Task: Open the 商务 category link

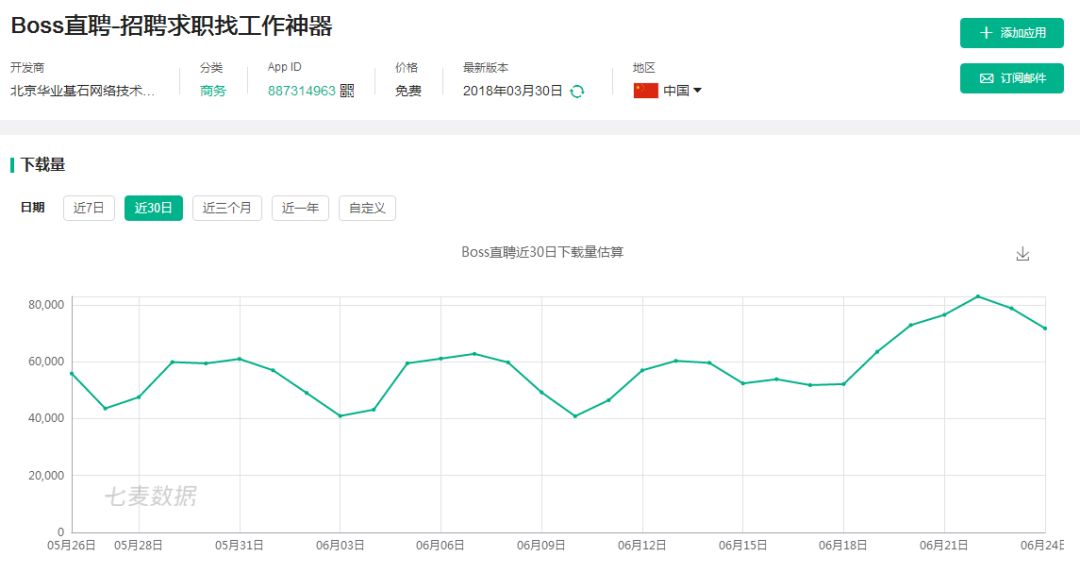Action: [213, 91]
